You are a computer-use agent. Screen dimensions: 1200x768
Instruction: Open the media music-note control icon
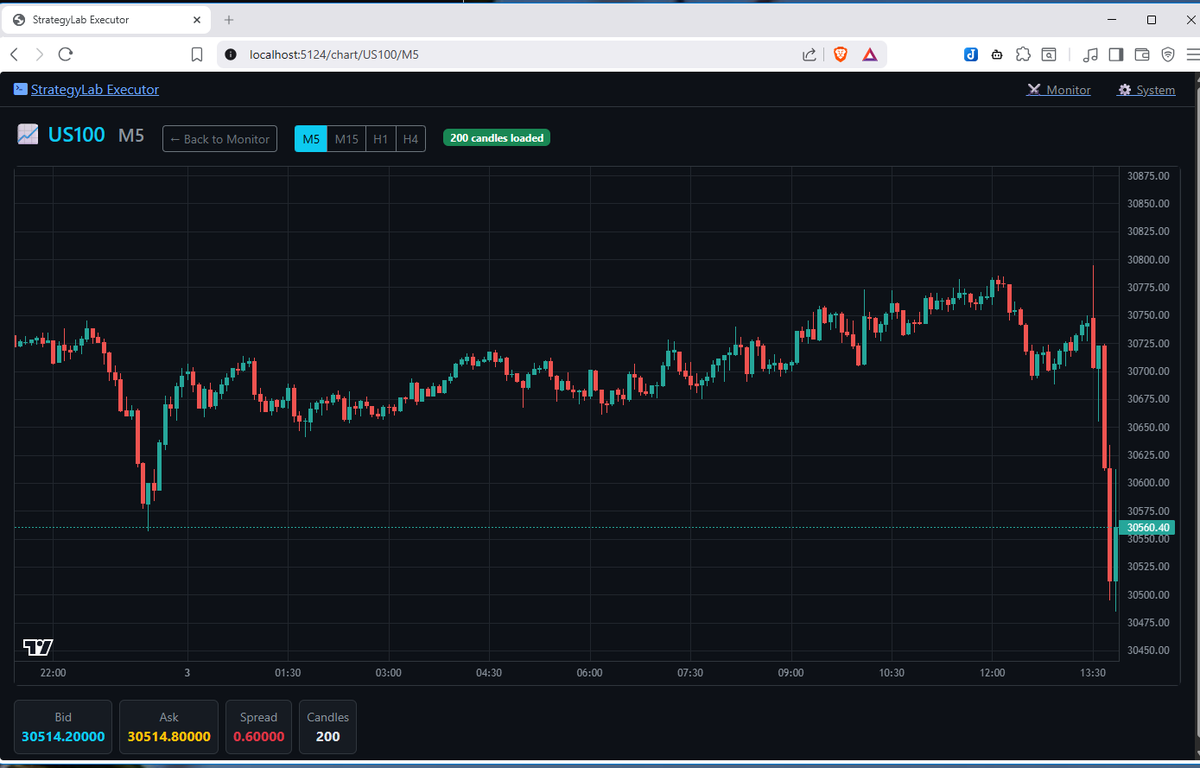pyautogui.click(x=1091, y=54)
